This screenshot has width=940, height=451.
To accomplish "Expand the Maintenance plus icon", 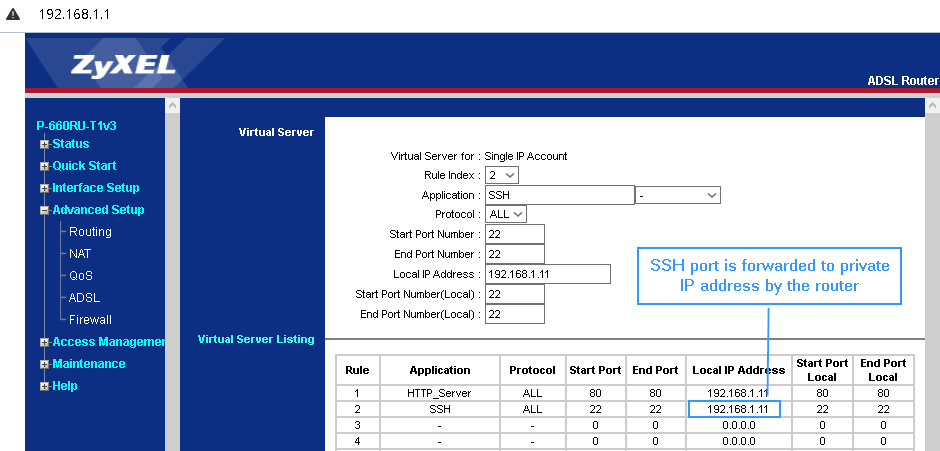I will pos(45,364).
